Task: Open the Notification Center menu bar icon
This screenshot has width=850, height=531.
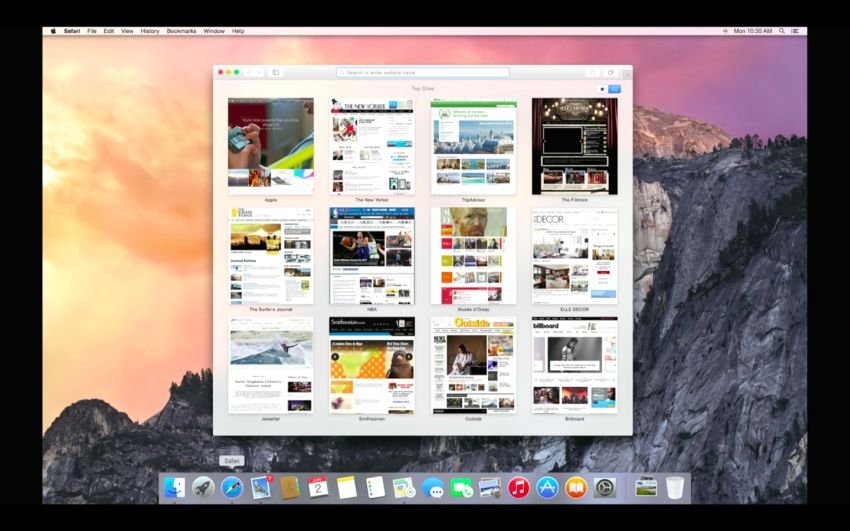Action: tap(795, 31)
